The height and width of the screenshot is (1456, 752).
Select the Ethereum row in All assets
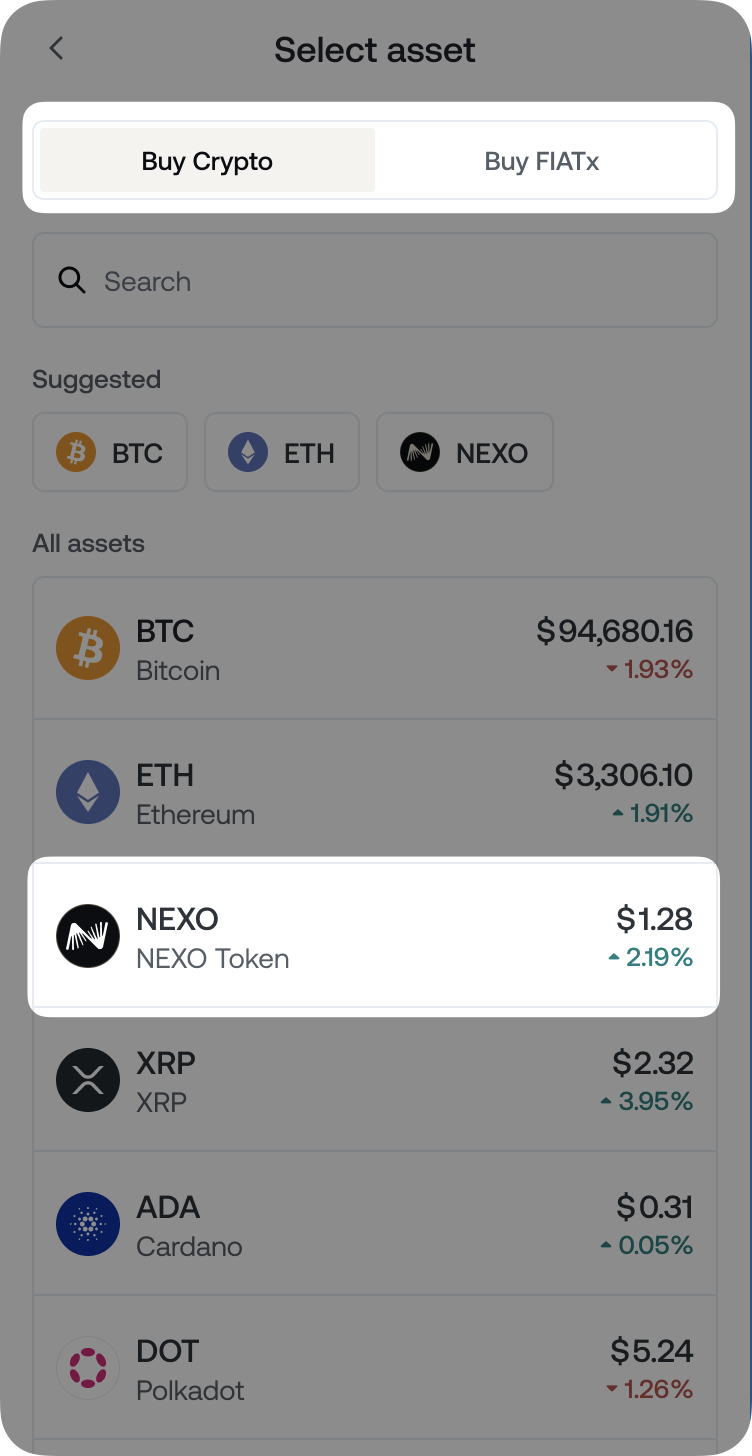pos(375,792)
